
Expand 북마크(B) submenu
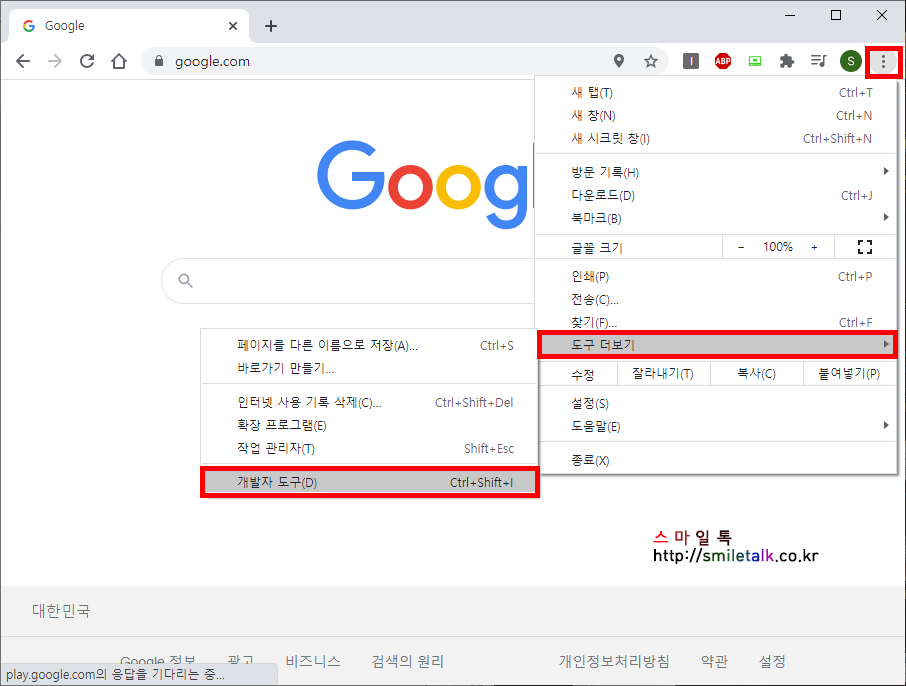click(x=716, y=218)
